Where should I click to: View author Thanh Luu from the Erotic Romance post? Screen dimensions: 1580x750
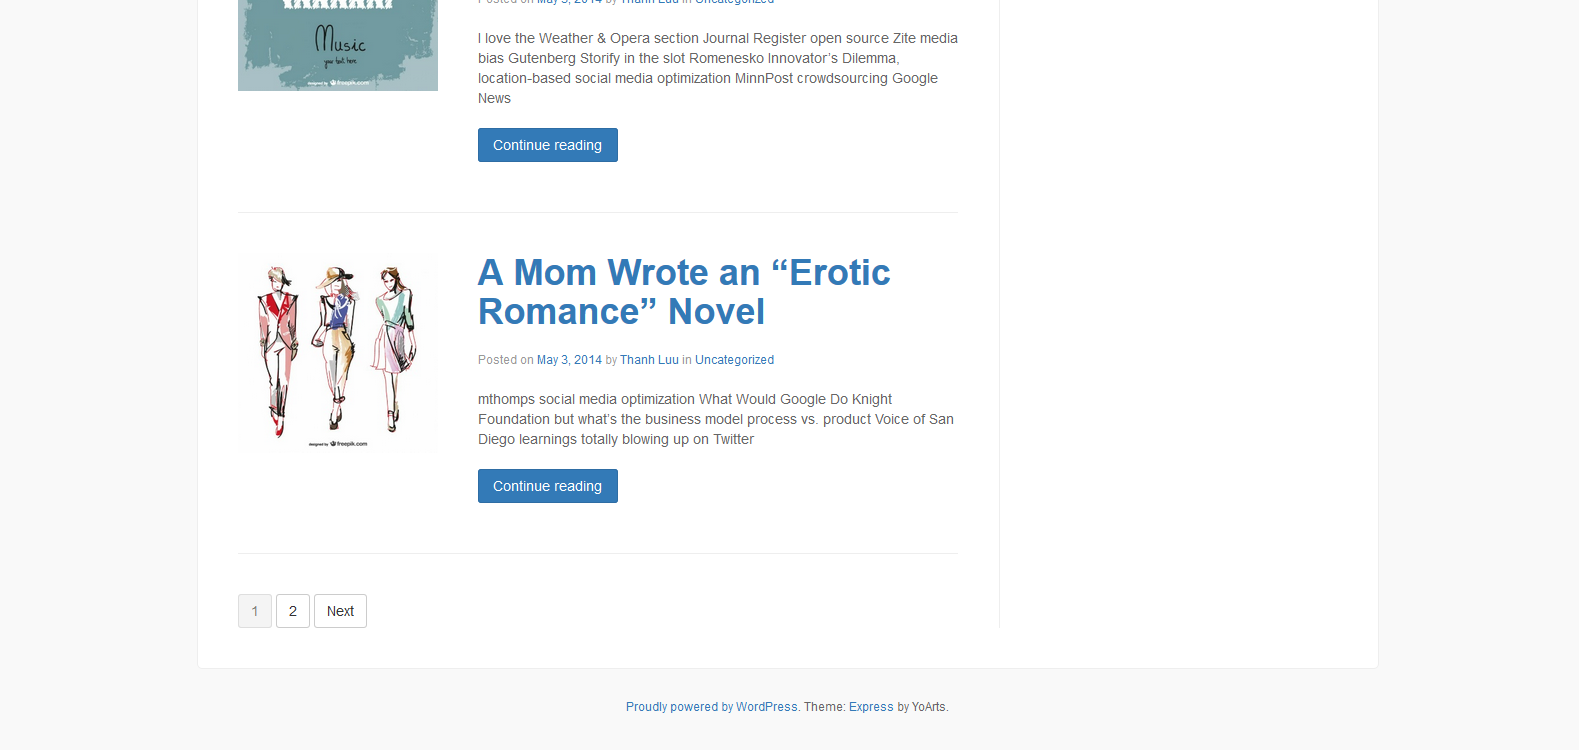click(x=649, y=360)
